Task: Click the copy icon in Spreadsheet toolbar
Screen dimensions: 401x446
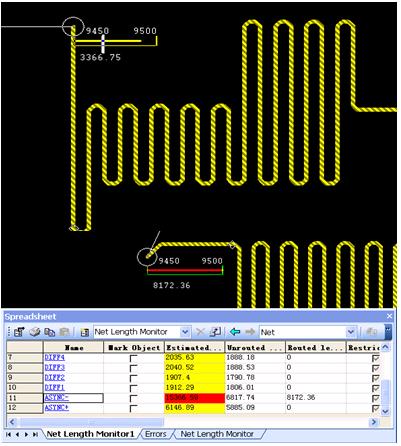Action: click(50, 332)
